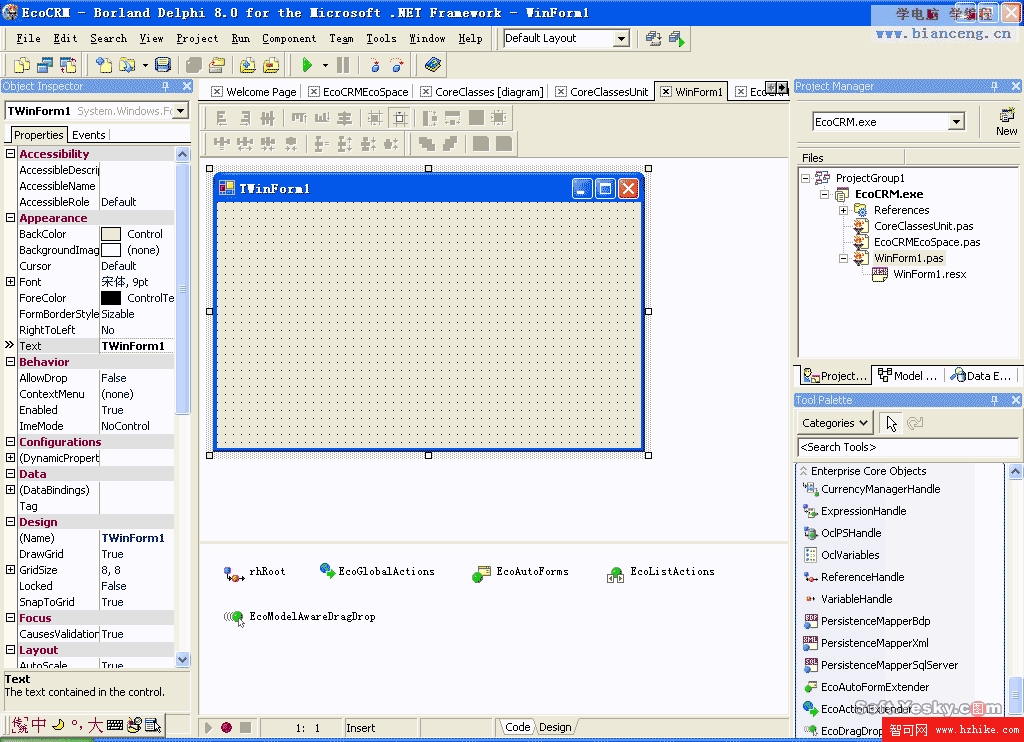Viewport: 1024px width, 742px height.
Task: Click the Search Tools input field
Action: (908, 447)
